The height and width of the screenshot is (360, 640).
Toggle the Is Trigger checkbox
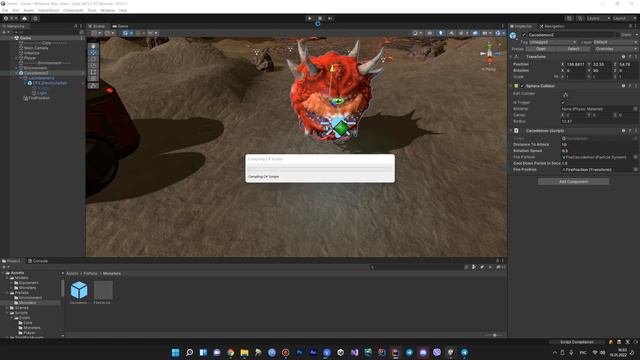click(564, 102)
